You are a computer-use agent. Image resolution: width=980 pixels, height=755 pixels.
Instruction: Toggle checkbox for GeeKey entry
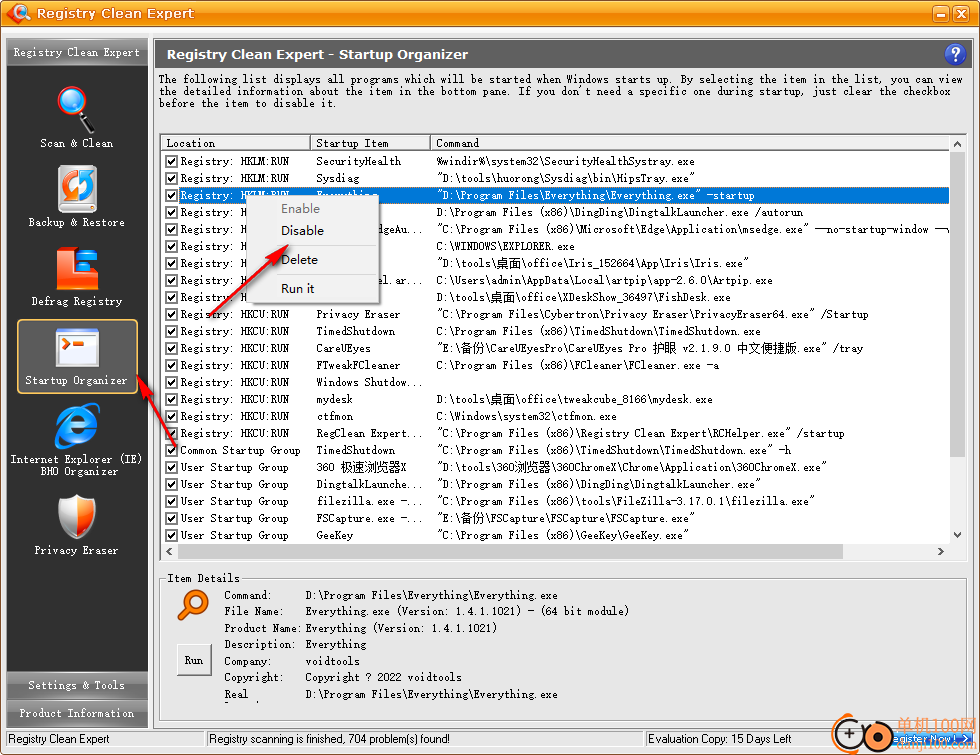[172, 535]
